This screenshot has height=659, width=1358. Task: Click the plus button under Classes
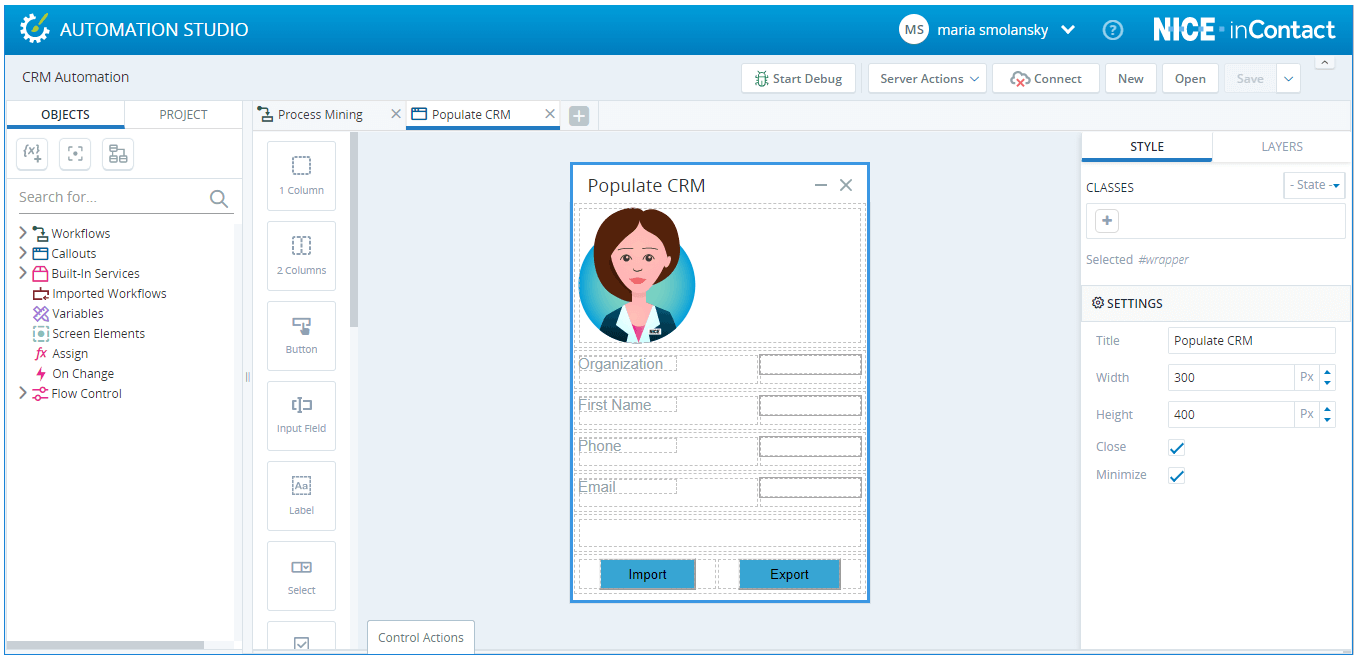(x=1107, y=221)
